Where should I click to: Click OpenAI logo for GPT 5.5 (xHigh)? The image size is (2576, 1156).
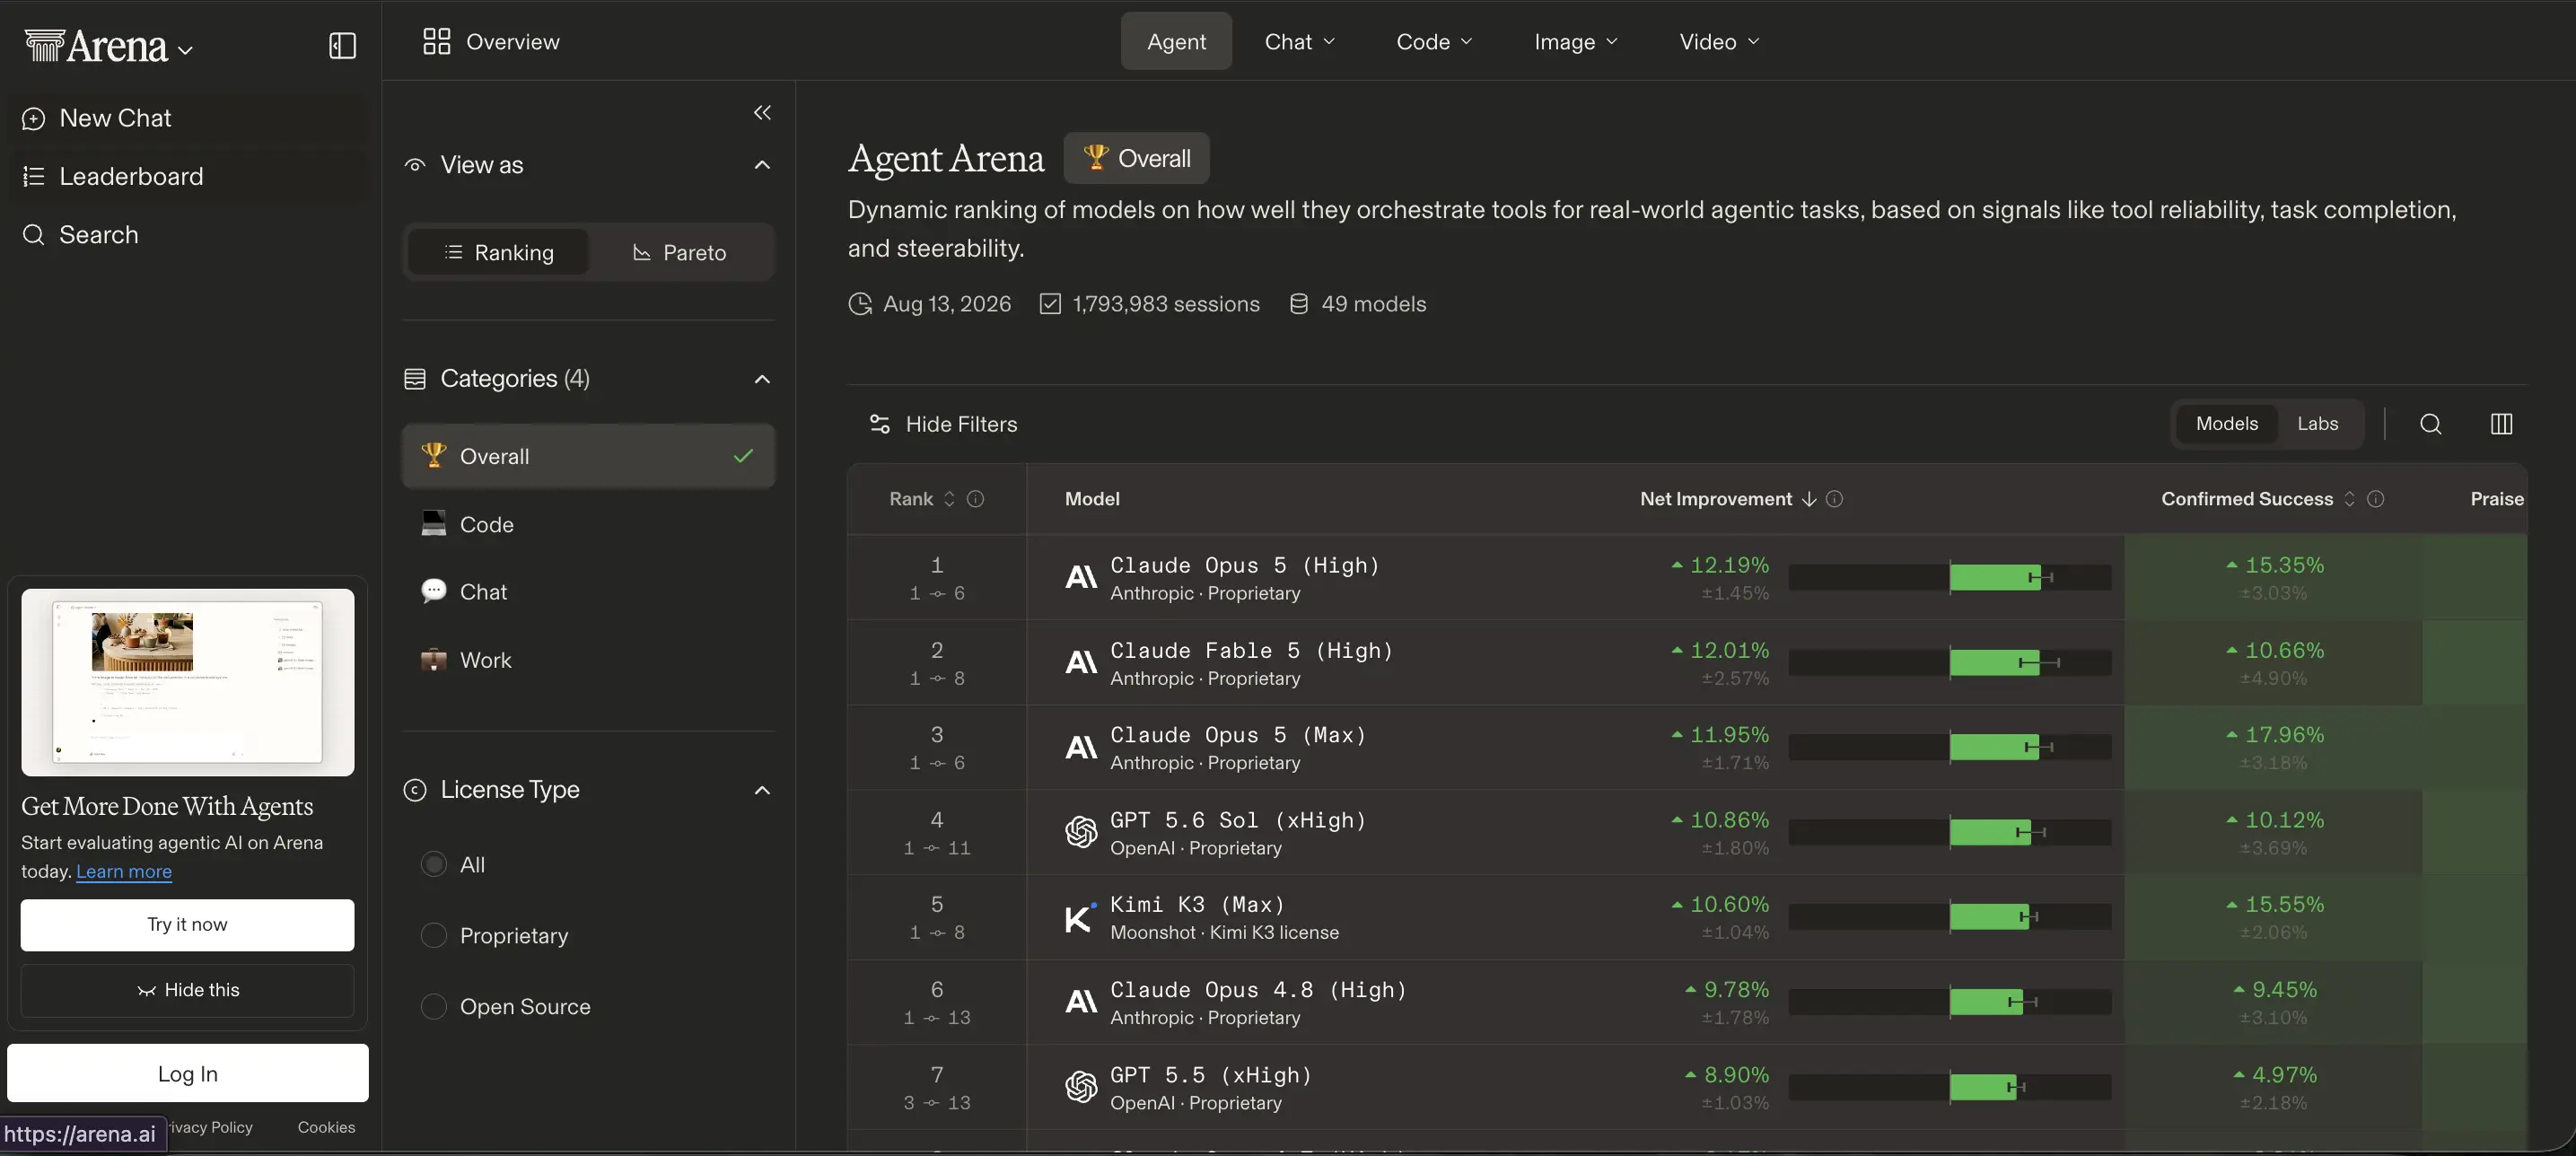pos(1081,1087)
